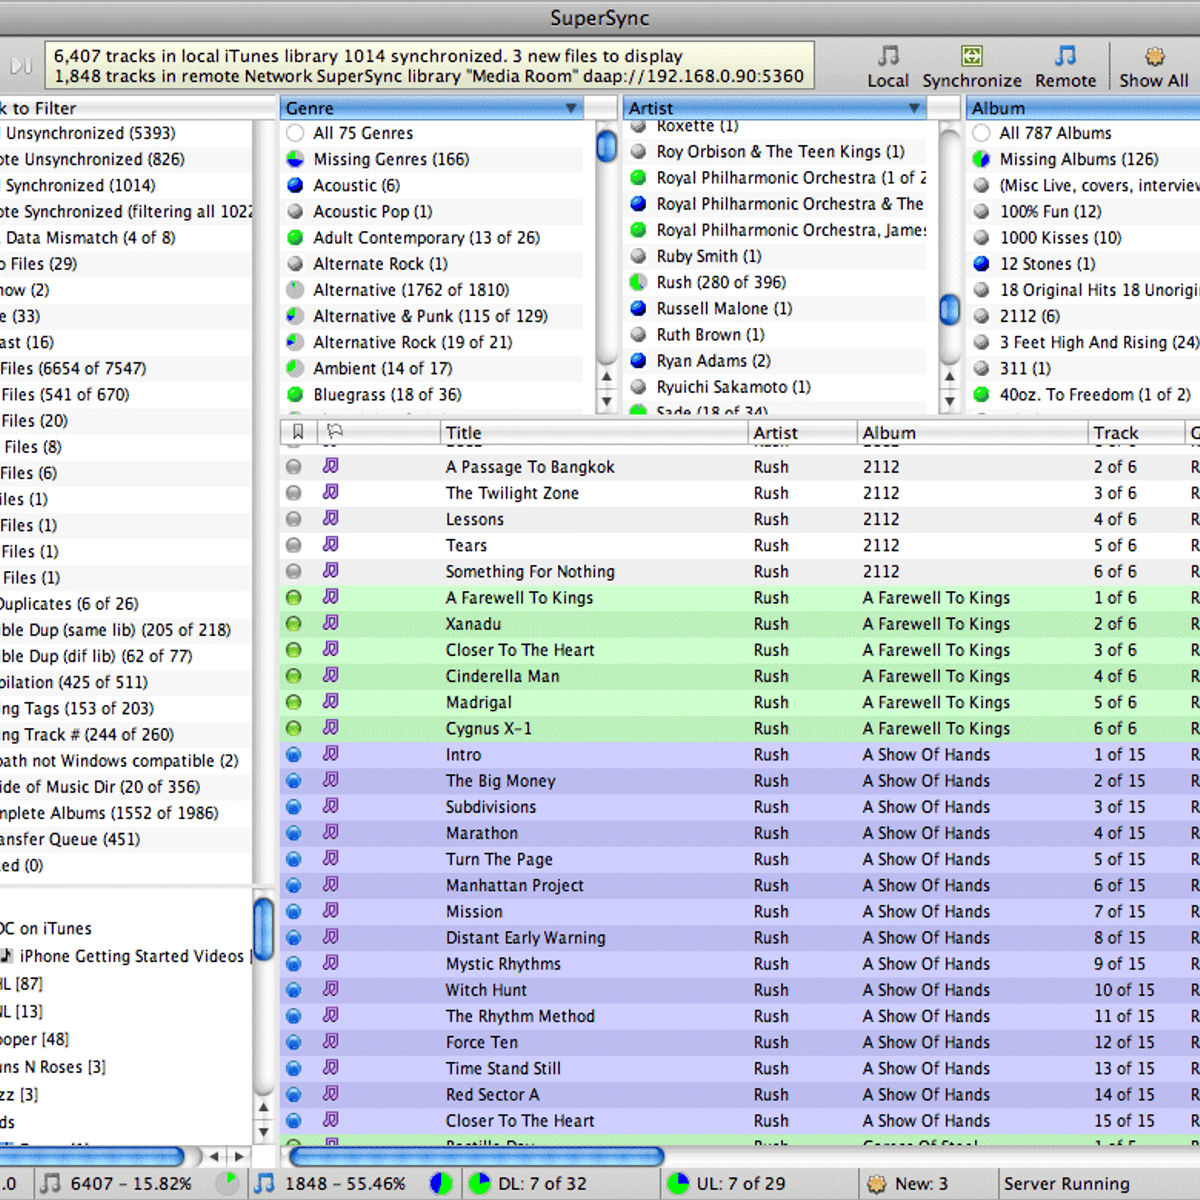
Task: Click the playlist panel vertical scrollbar thumb
Action: coord(263,929)
